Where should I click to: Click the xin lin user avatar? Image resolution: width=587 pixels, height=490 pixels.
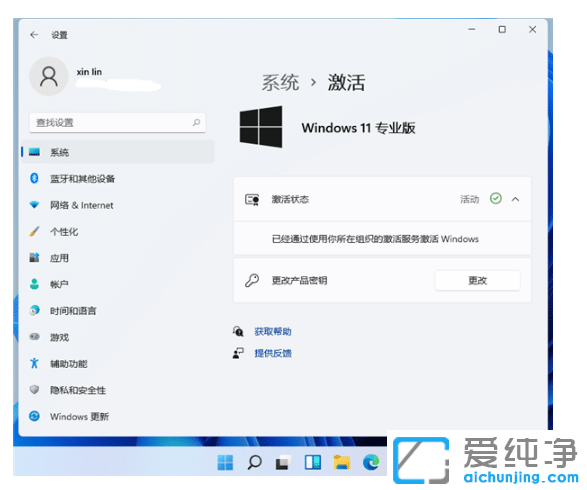tap(49, 76)
